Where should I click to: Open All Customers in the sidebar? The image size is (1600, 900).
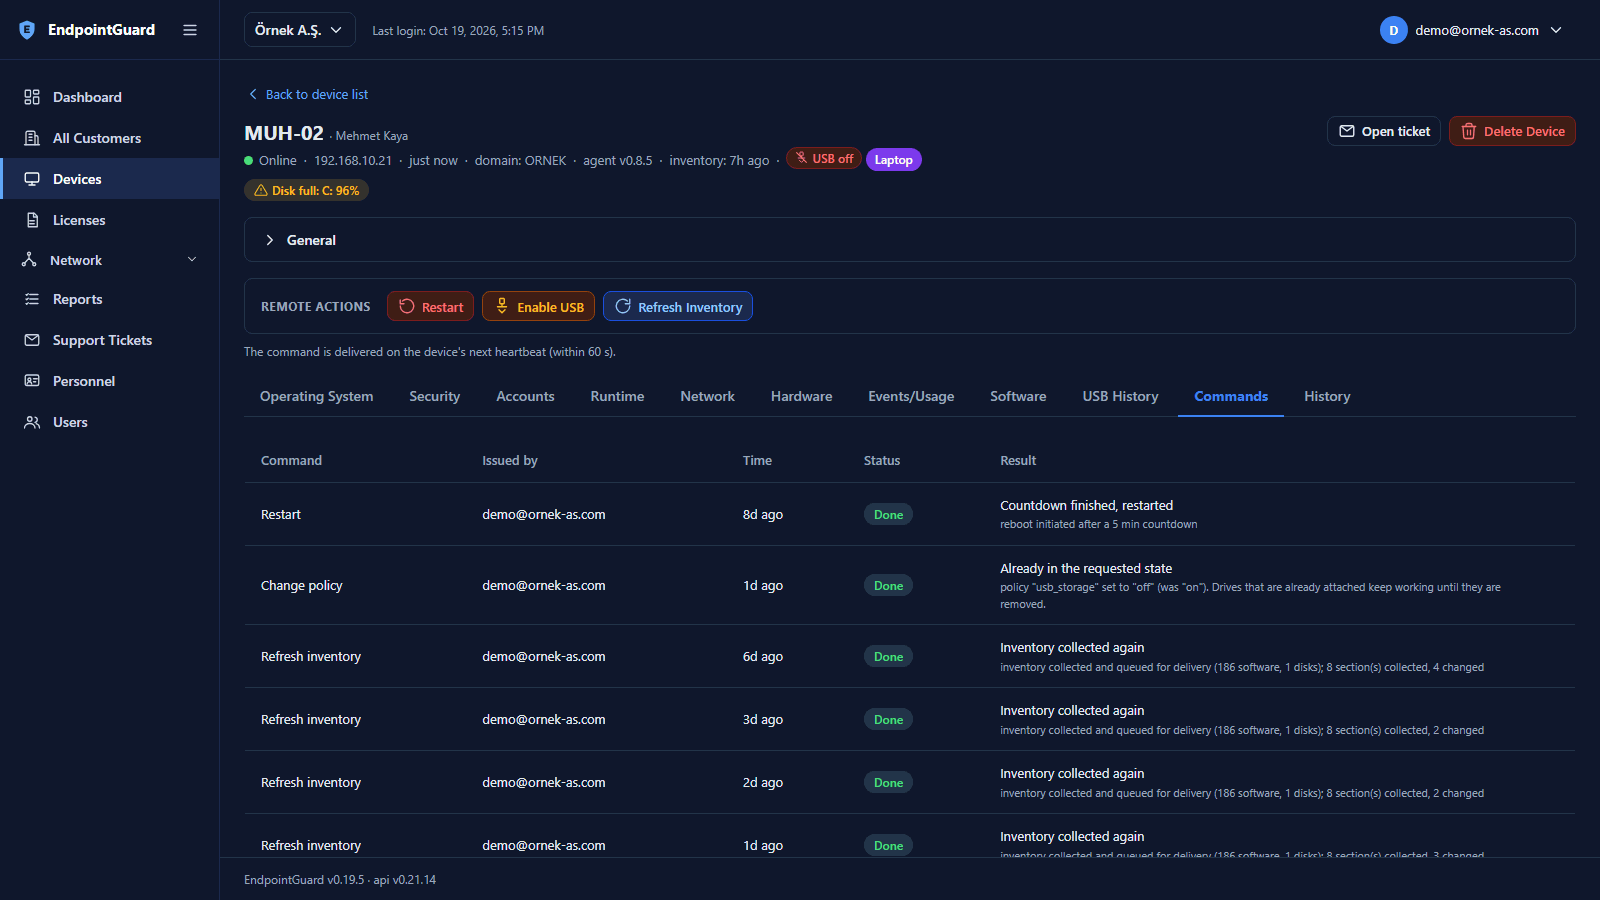pos(110,138)
